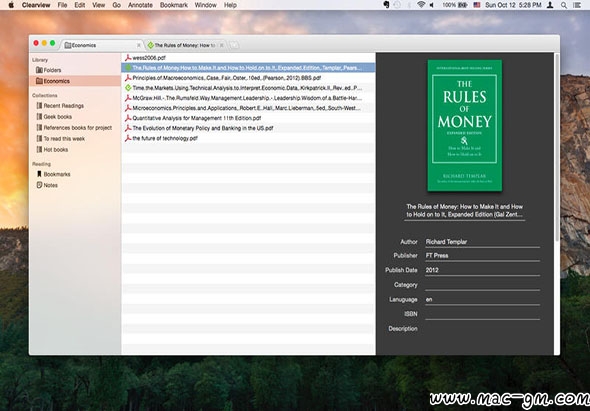590x411 pixels.
Task: Click the PDF icon of Principles of Macroeconomics
Action: (x=128, y=78)
